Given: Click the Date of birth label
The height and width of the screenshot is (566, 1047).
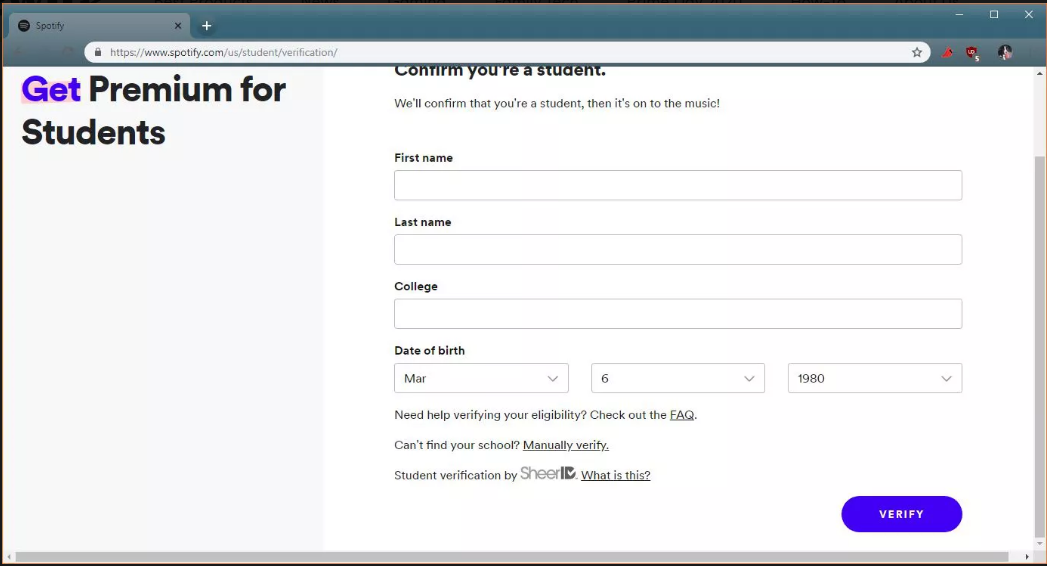Looking at the screenshot, I should [x=429, y=350].
